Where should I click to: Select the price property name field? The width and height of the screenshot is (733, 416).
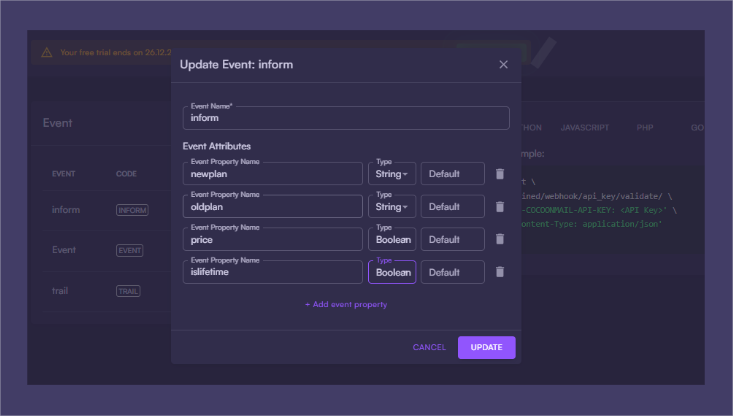coord(273,240)
